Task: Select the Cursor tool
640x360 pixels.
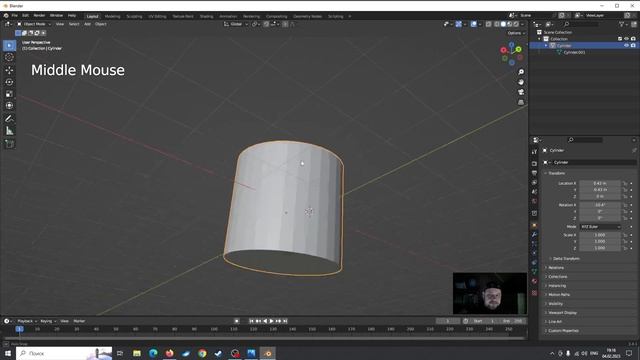Action: [9, 58]
